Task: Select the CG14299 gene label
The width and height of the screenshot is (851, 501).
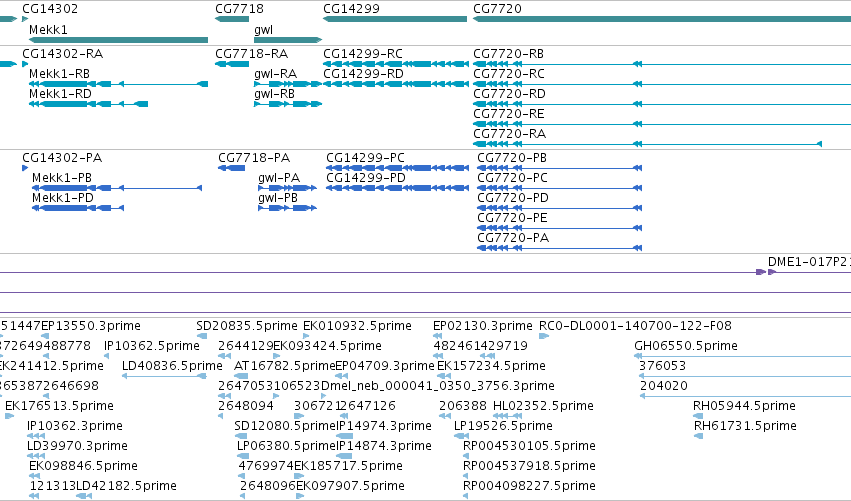Action: point(351,9)
